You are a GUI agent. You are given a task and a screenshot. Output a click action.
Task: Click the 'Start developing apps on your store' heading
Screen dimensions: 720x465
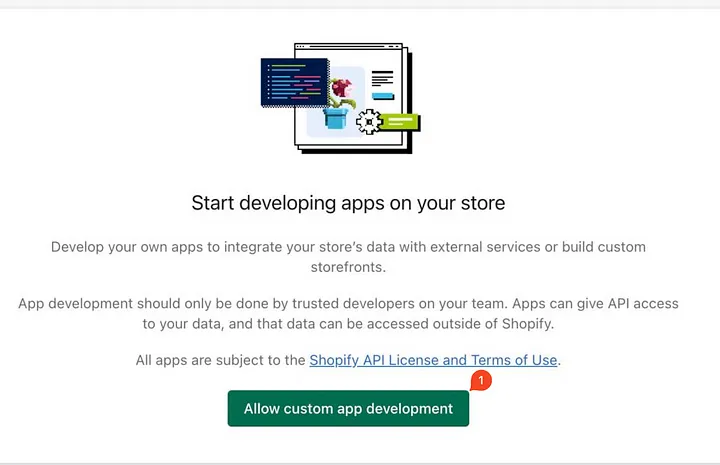click(x=348, y=203)
